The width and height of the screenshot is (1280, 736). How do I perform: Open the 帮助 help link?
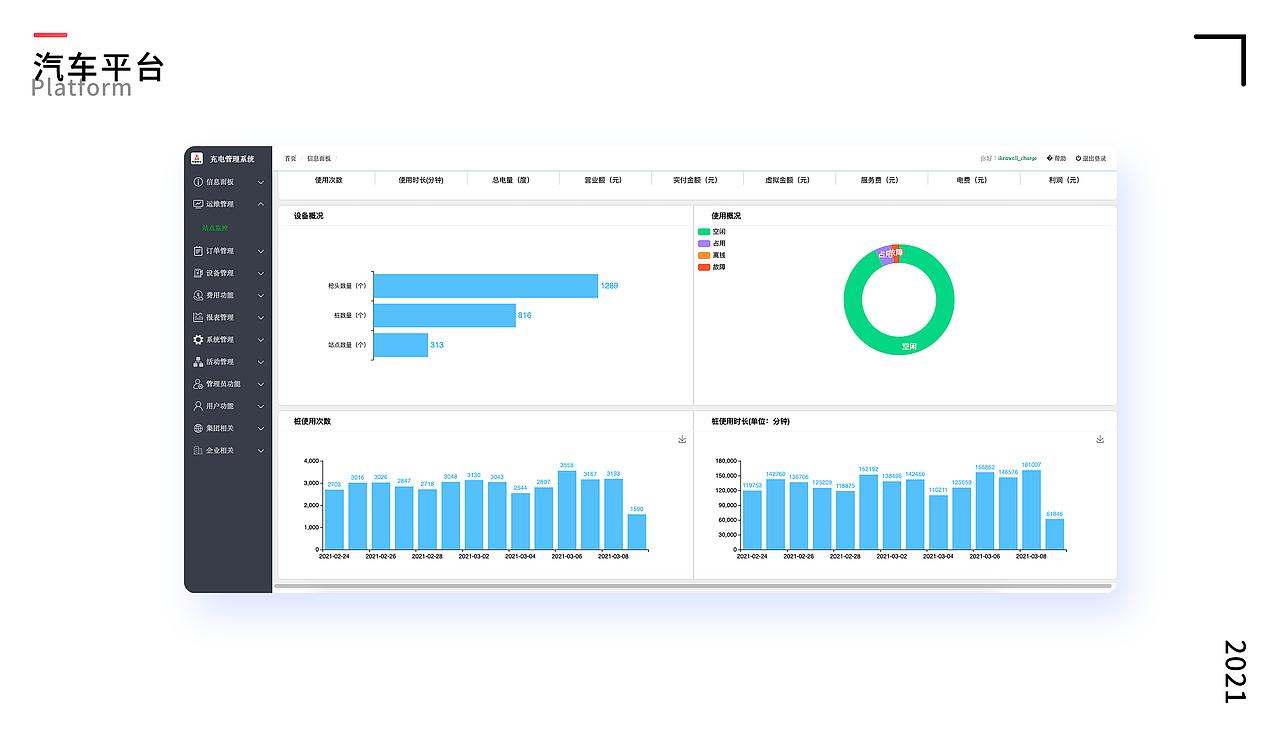[1060, 158]
